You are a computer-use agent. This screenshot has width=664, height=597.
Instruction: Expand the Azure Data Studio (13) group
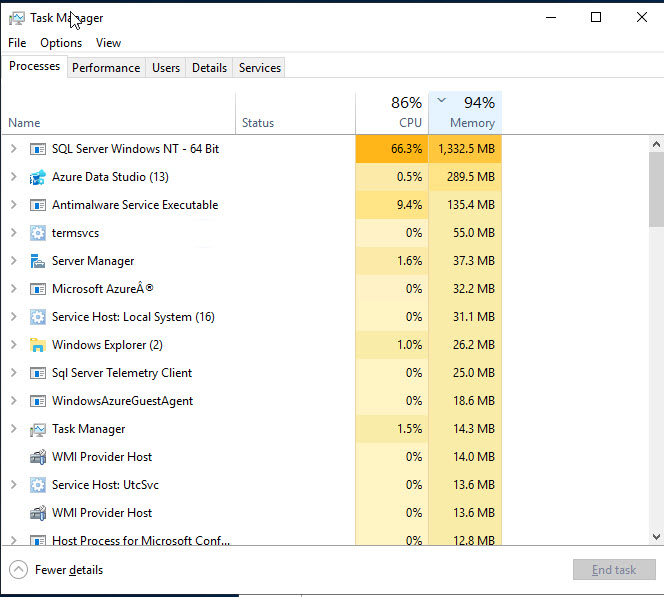(13, 177)
